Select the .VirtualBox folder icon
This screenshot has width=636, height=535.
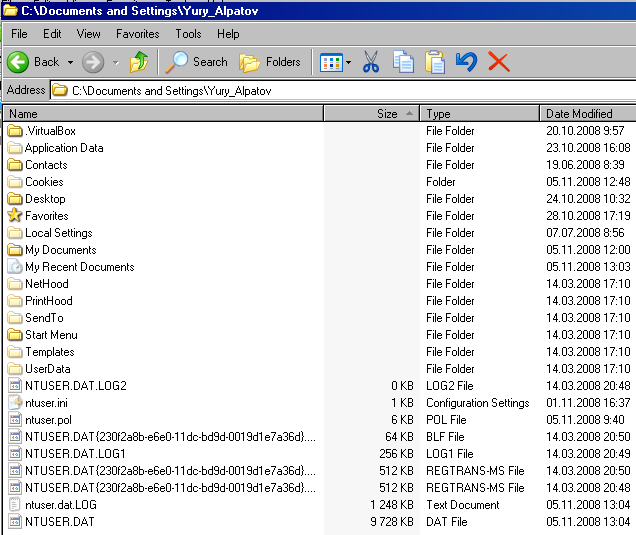pyautogui.click(x=15, y=131)
